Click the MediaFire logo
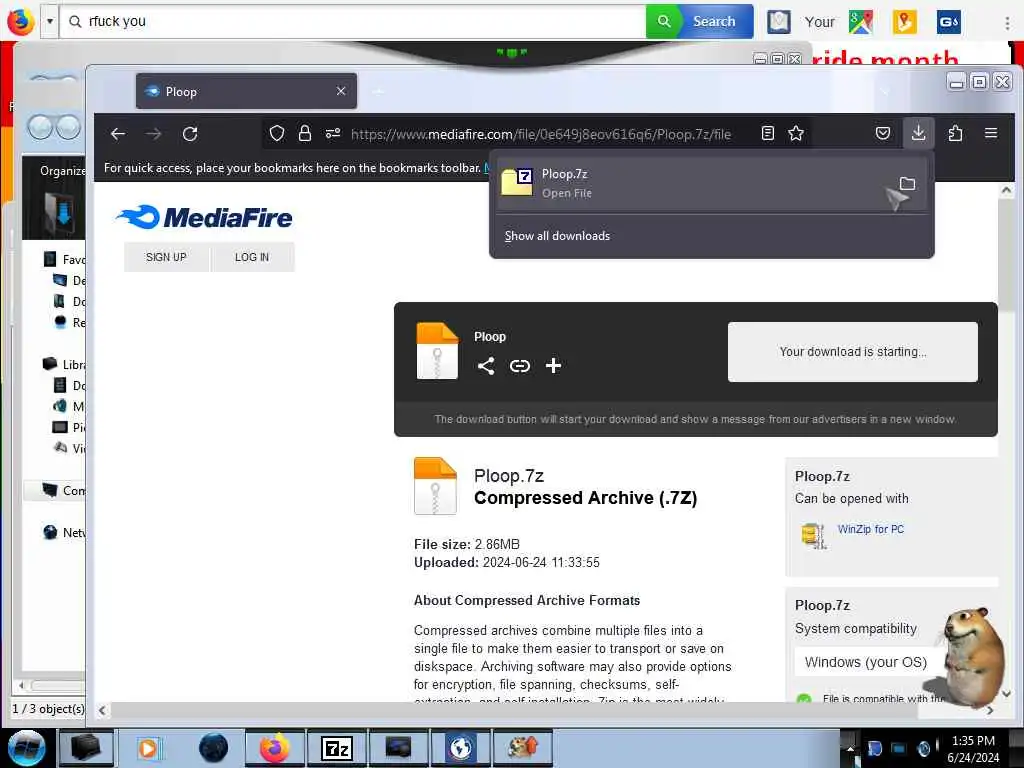 point(204,217)
